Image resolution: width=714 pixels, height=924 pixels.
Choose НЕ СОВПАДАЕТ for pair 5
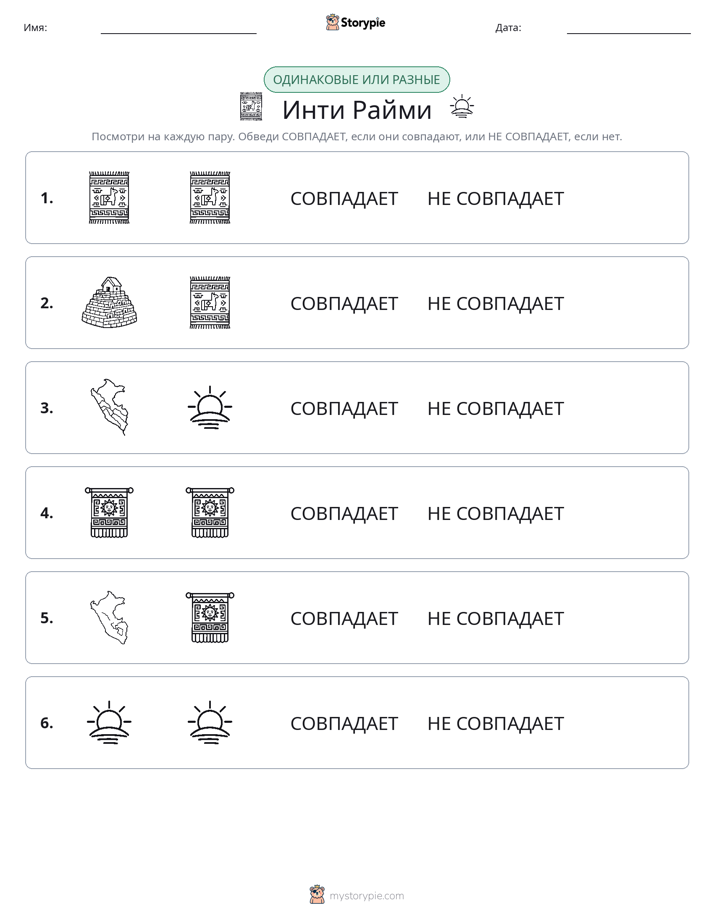pyautogui.click(x=495, y=618)
